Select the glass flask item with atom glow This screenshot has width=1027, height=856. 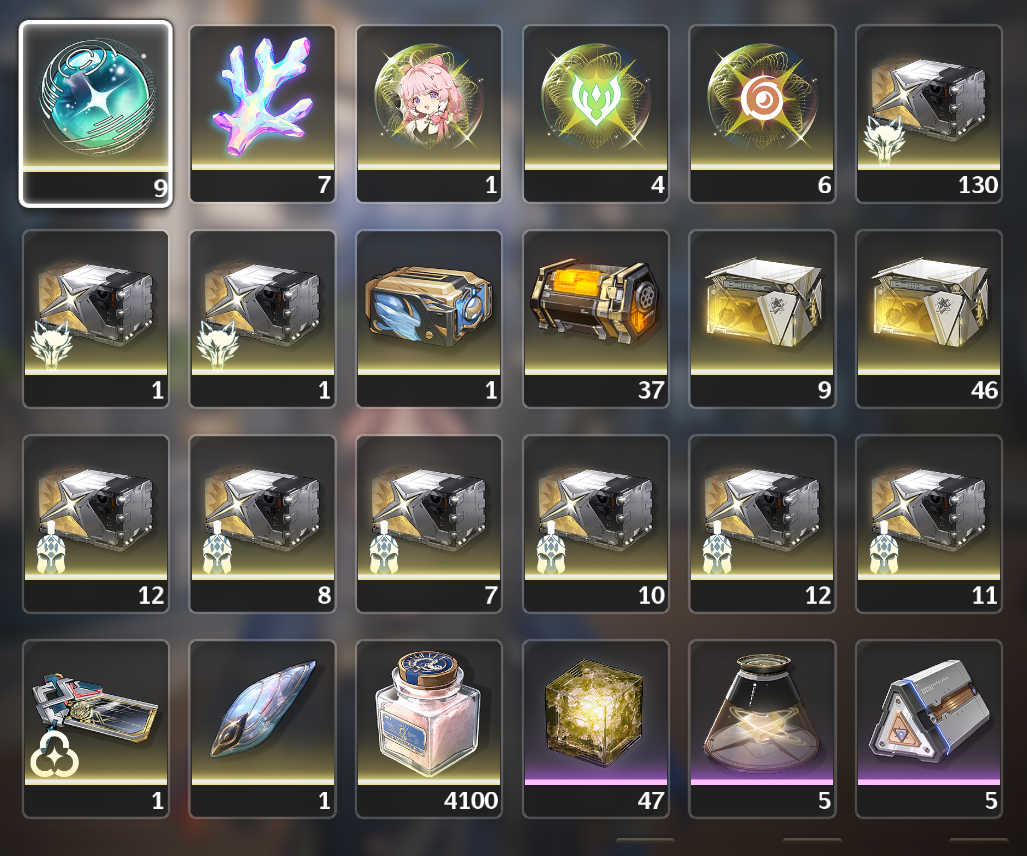click(x=762, y=729)
